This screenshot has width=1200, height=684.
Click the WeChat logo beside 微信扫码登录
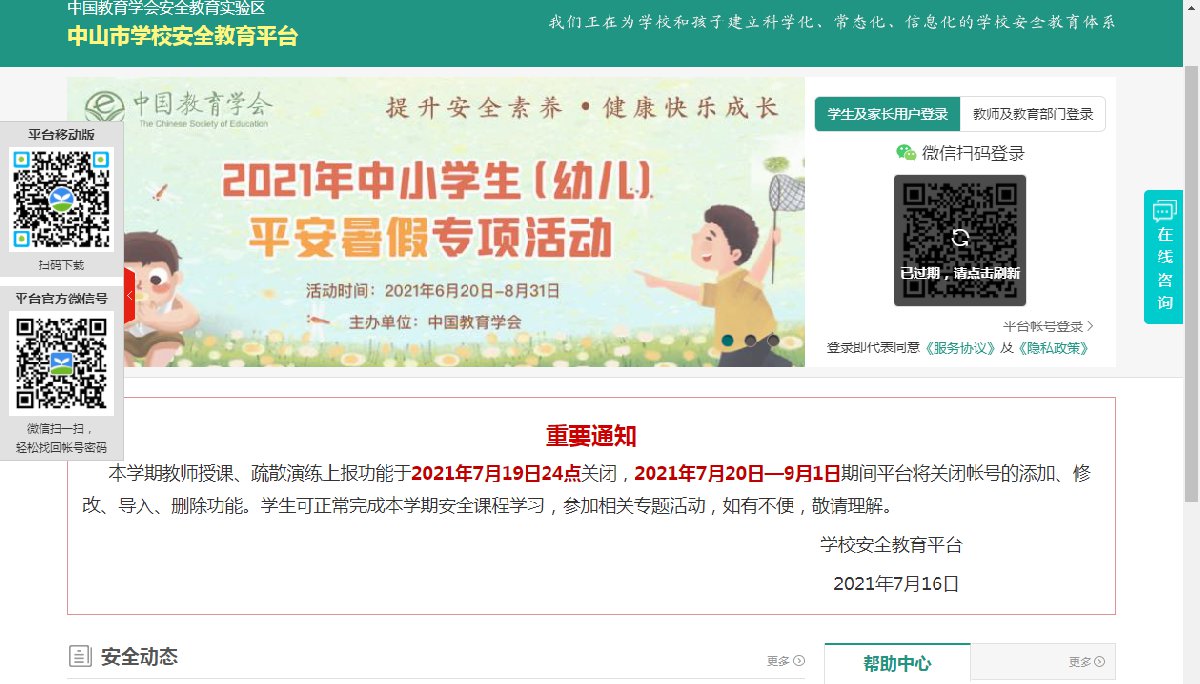906,152
